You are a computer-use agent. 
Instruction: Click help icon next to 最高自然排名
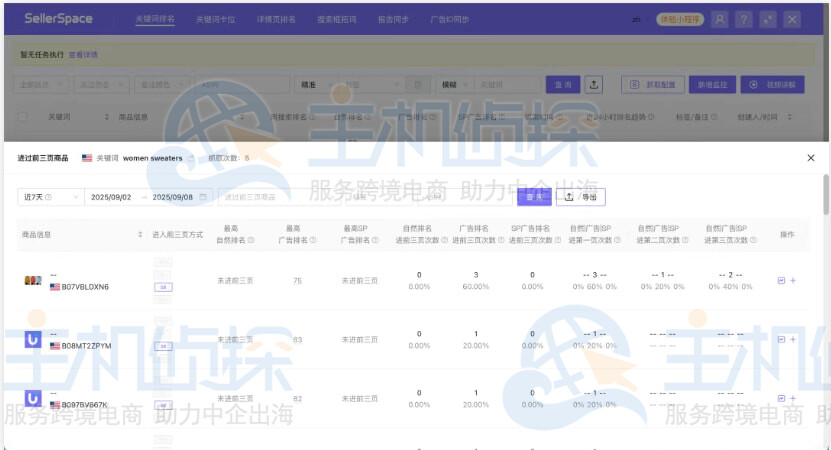click(x=250, y=240)
